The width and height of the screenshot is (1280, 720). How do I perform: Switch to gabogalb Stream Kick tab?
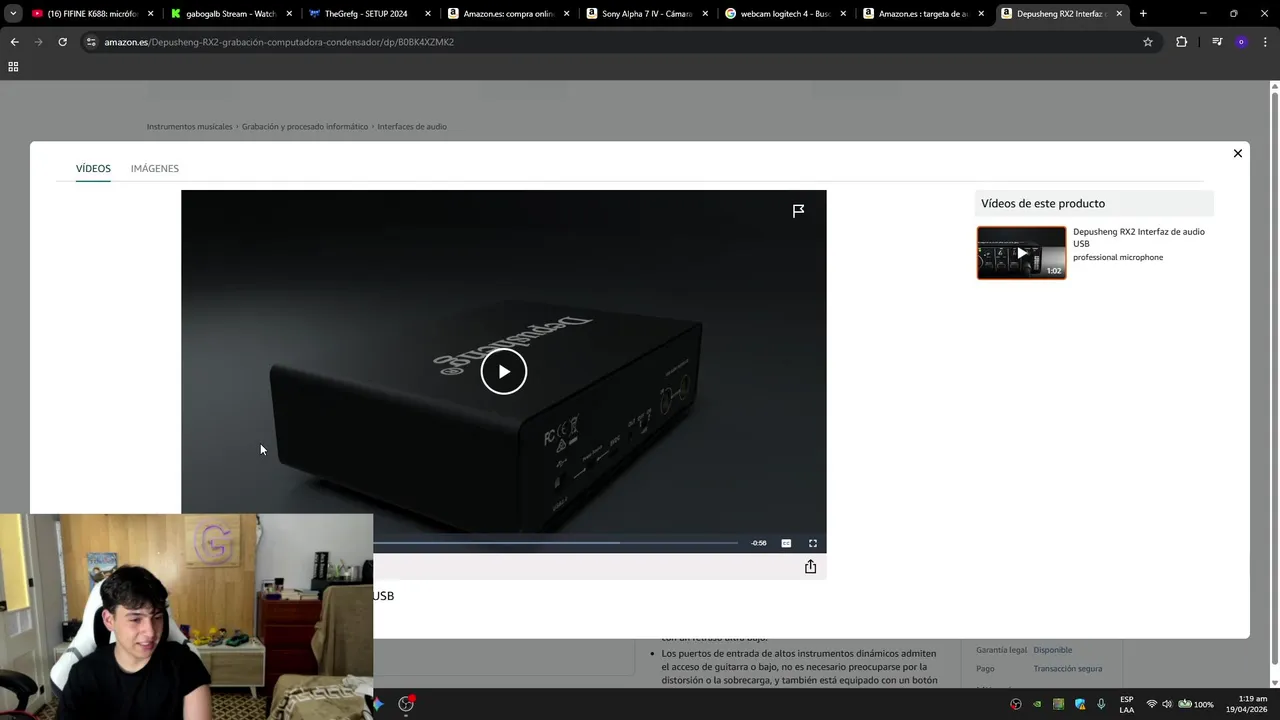click(x=230, y=14)
